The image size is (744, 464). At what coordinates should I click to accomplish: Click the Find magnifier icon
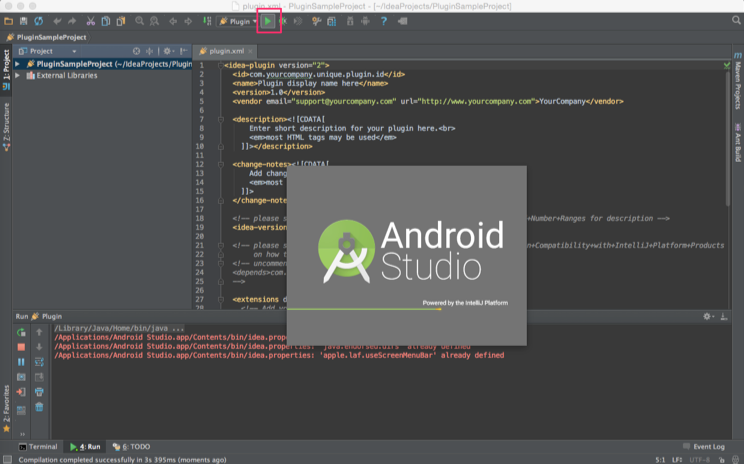[x=140, y=21]
